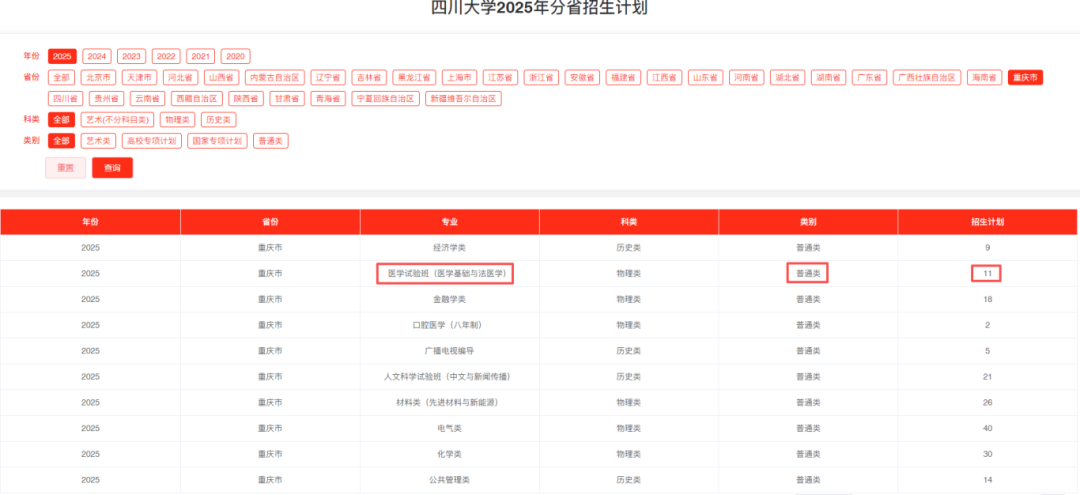The height and width of the screenshot is (495, 1080).
Task: Filter by province 西藏自治区
Action: click(x=196, y=99)
